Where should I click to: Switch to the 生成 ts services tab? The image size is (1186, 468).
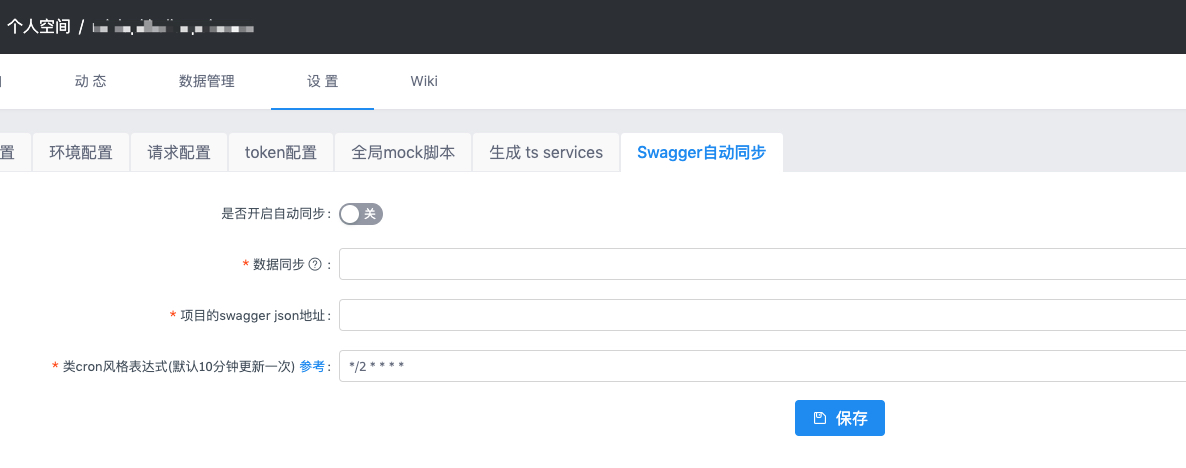[x=546, y=153]
